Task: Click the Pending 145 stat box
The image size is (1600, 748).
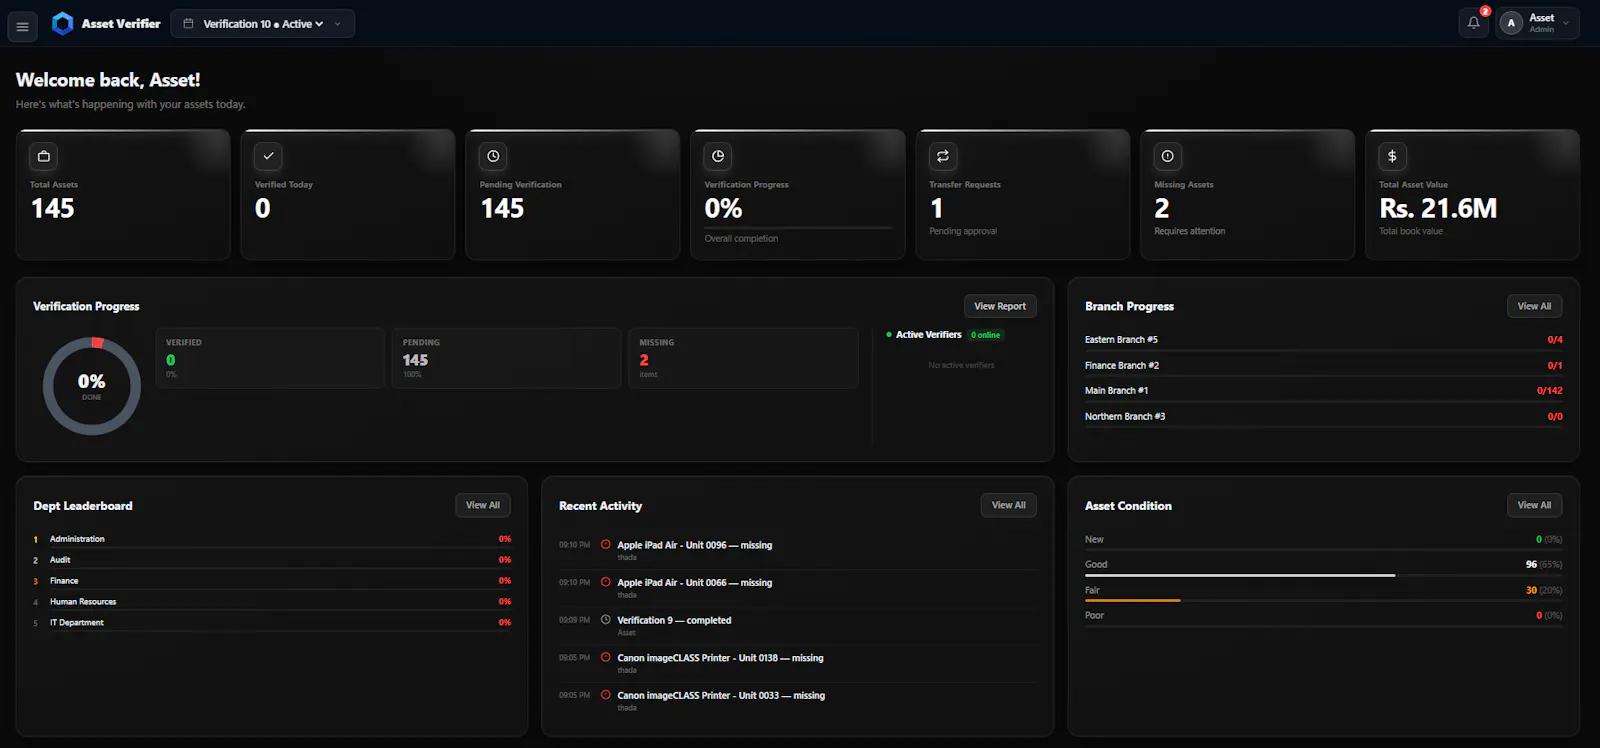Action: tap(507, 358)
